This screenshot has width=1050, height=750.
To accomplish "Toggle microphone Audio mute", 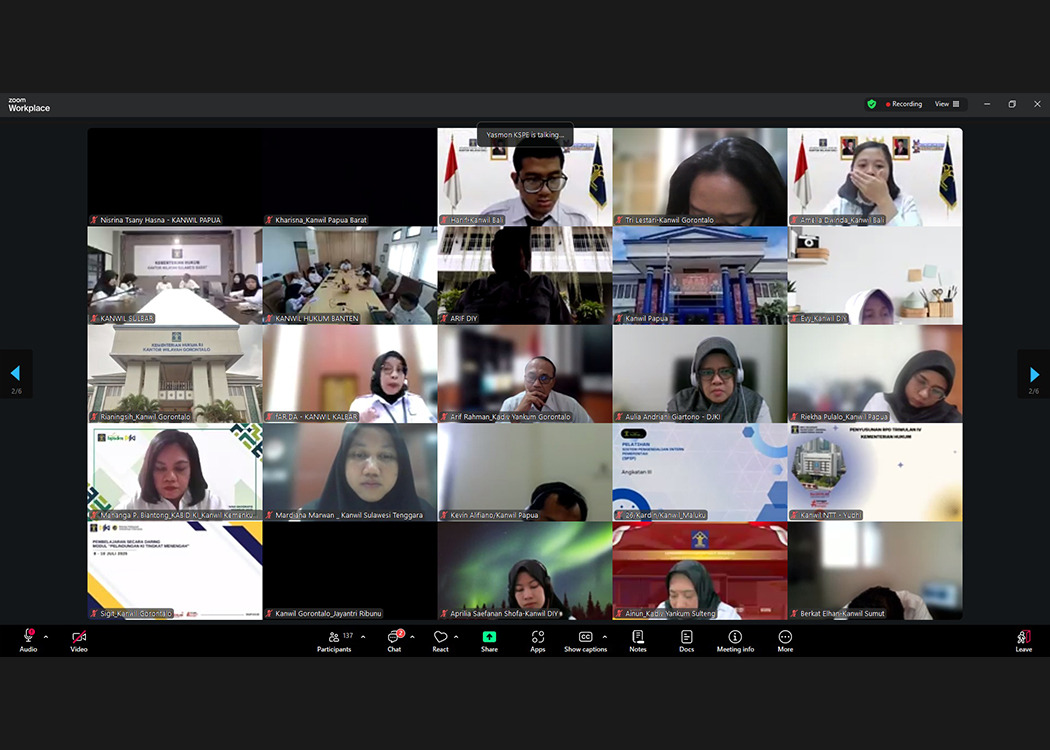I will 28,640.
